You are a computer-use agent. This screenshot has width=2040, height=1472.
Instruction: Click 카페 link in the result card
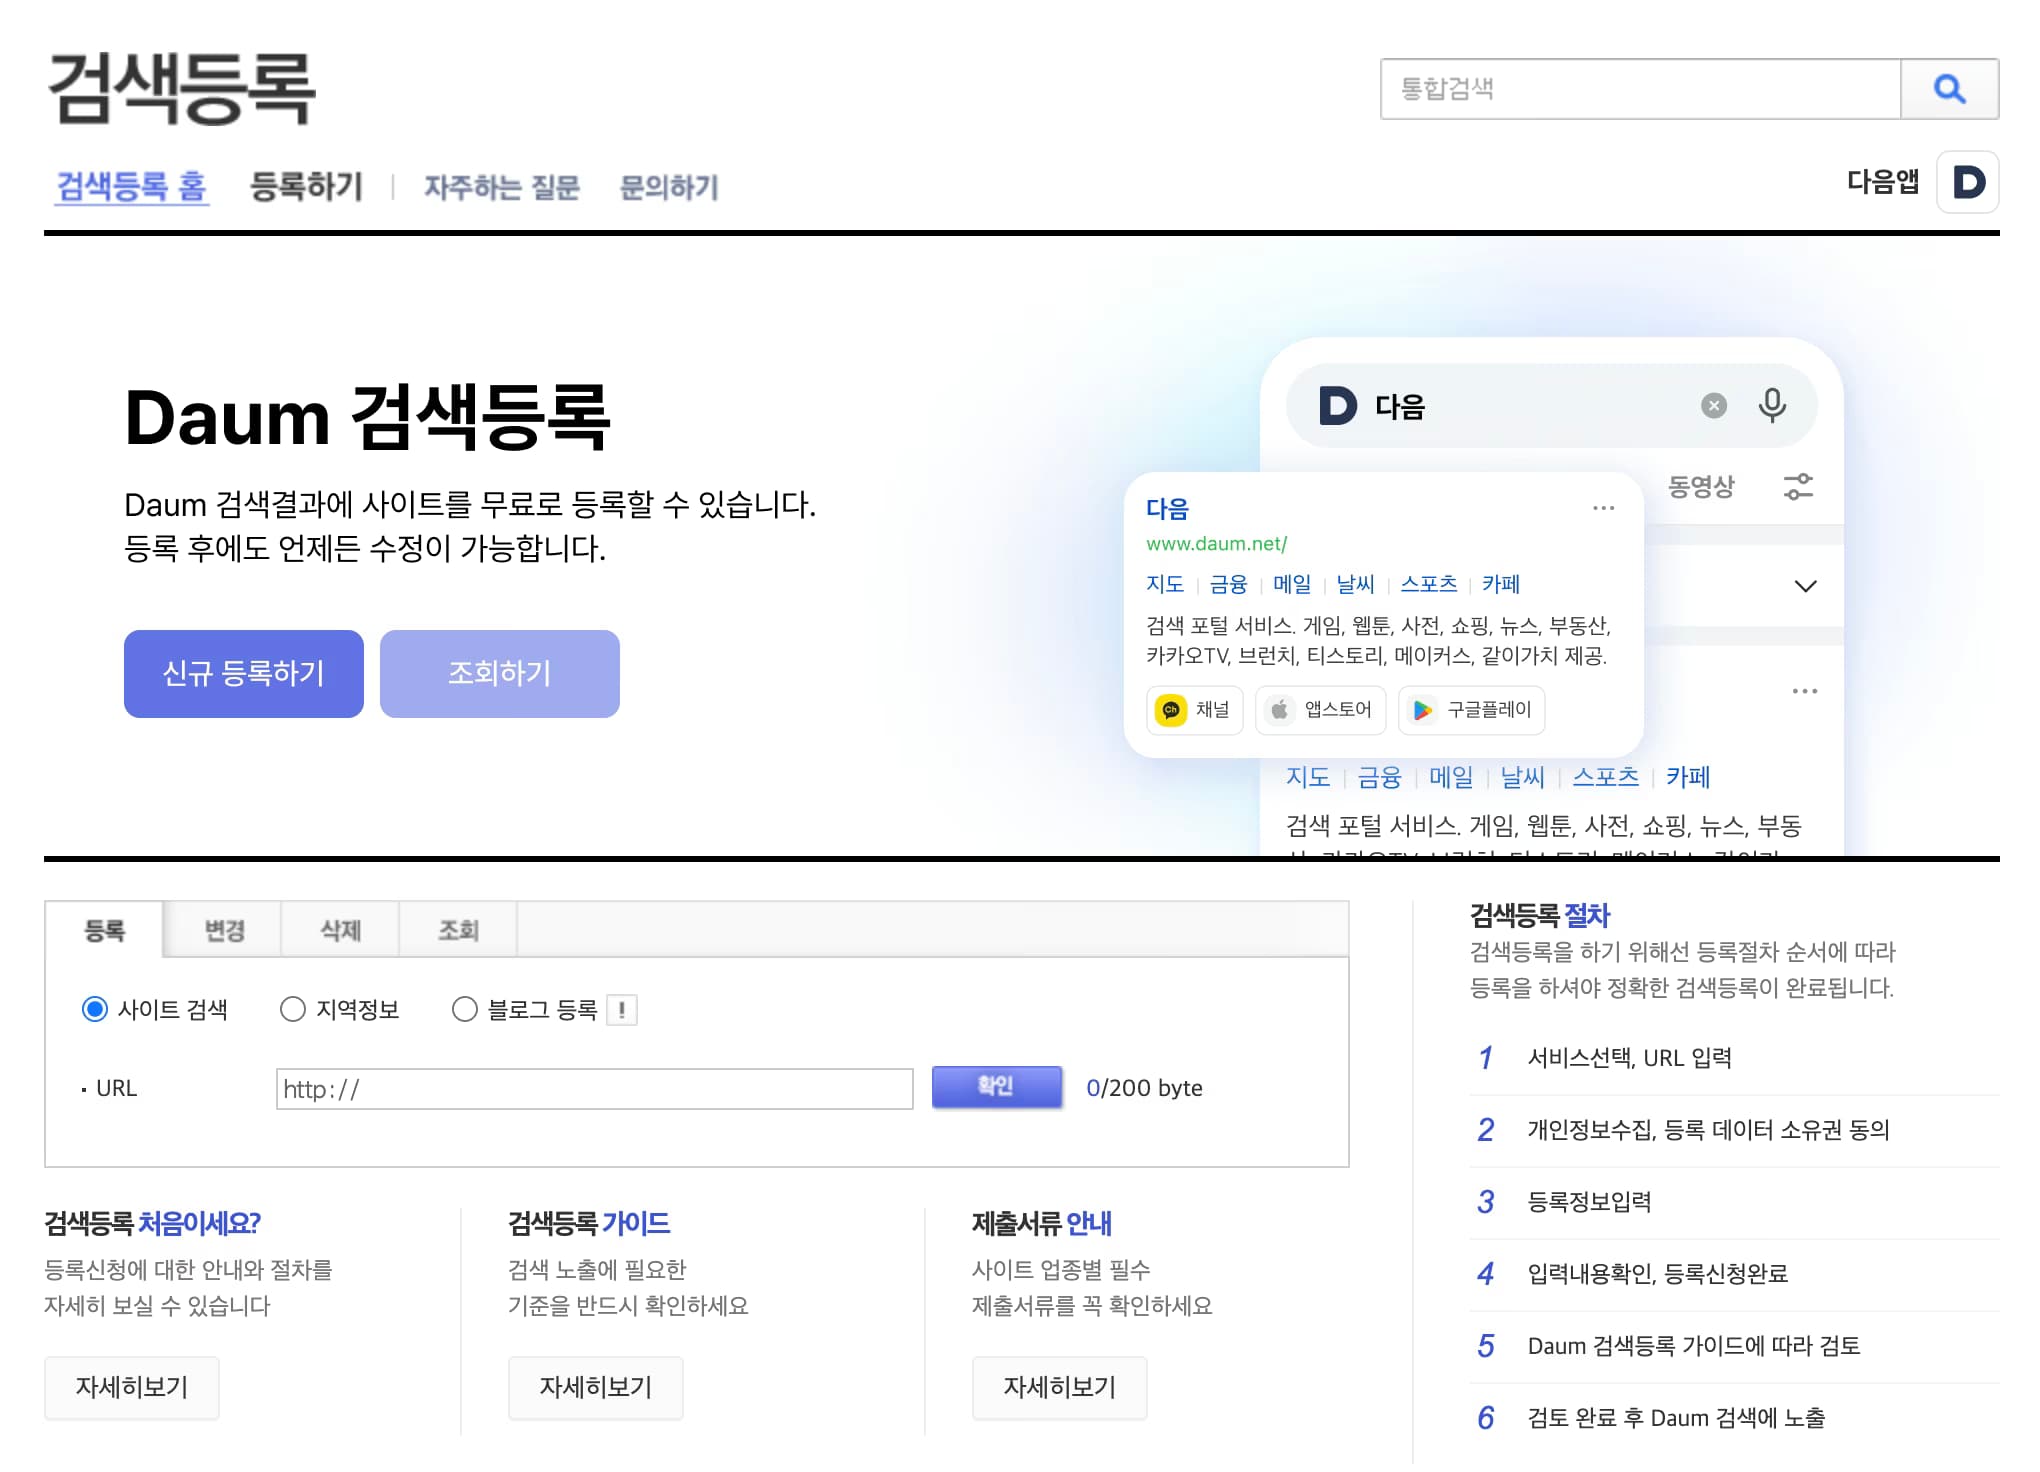[x=1501, y=584]
